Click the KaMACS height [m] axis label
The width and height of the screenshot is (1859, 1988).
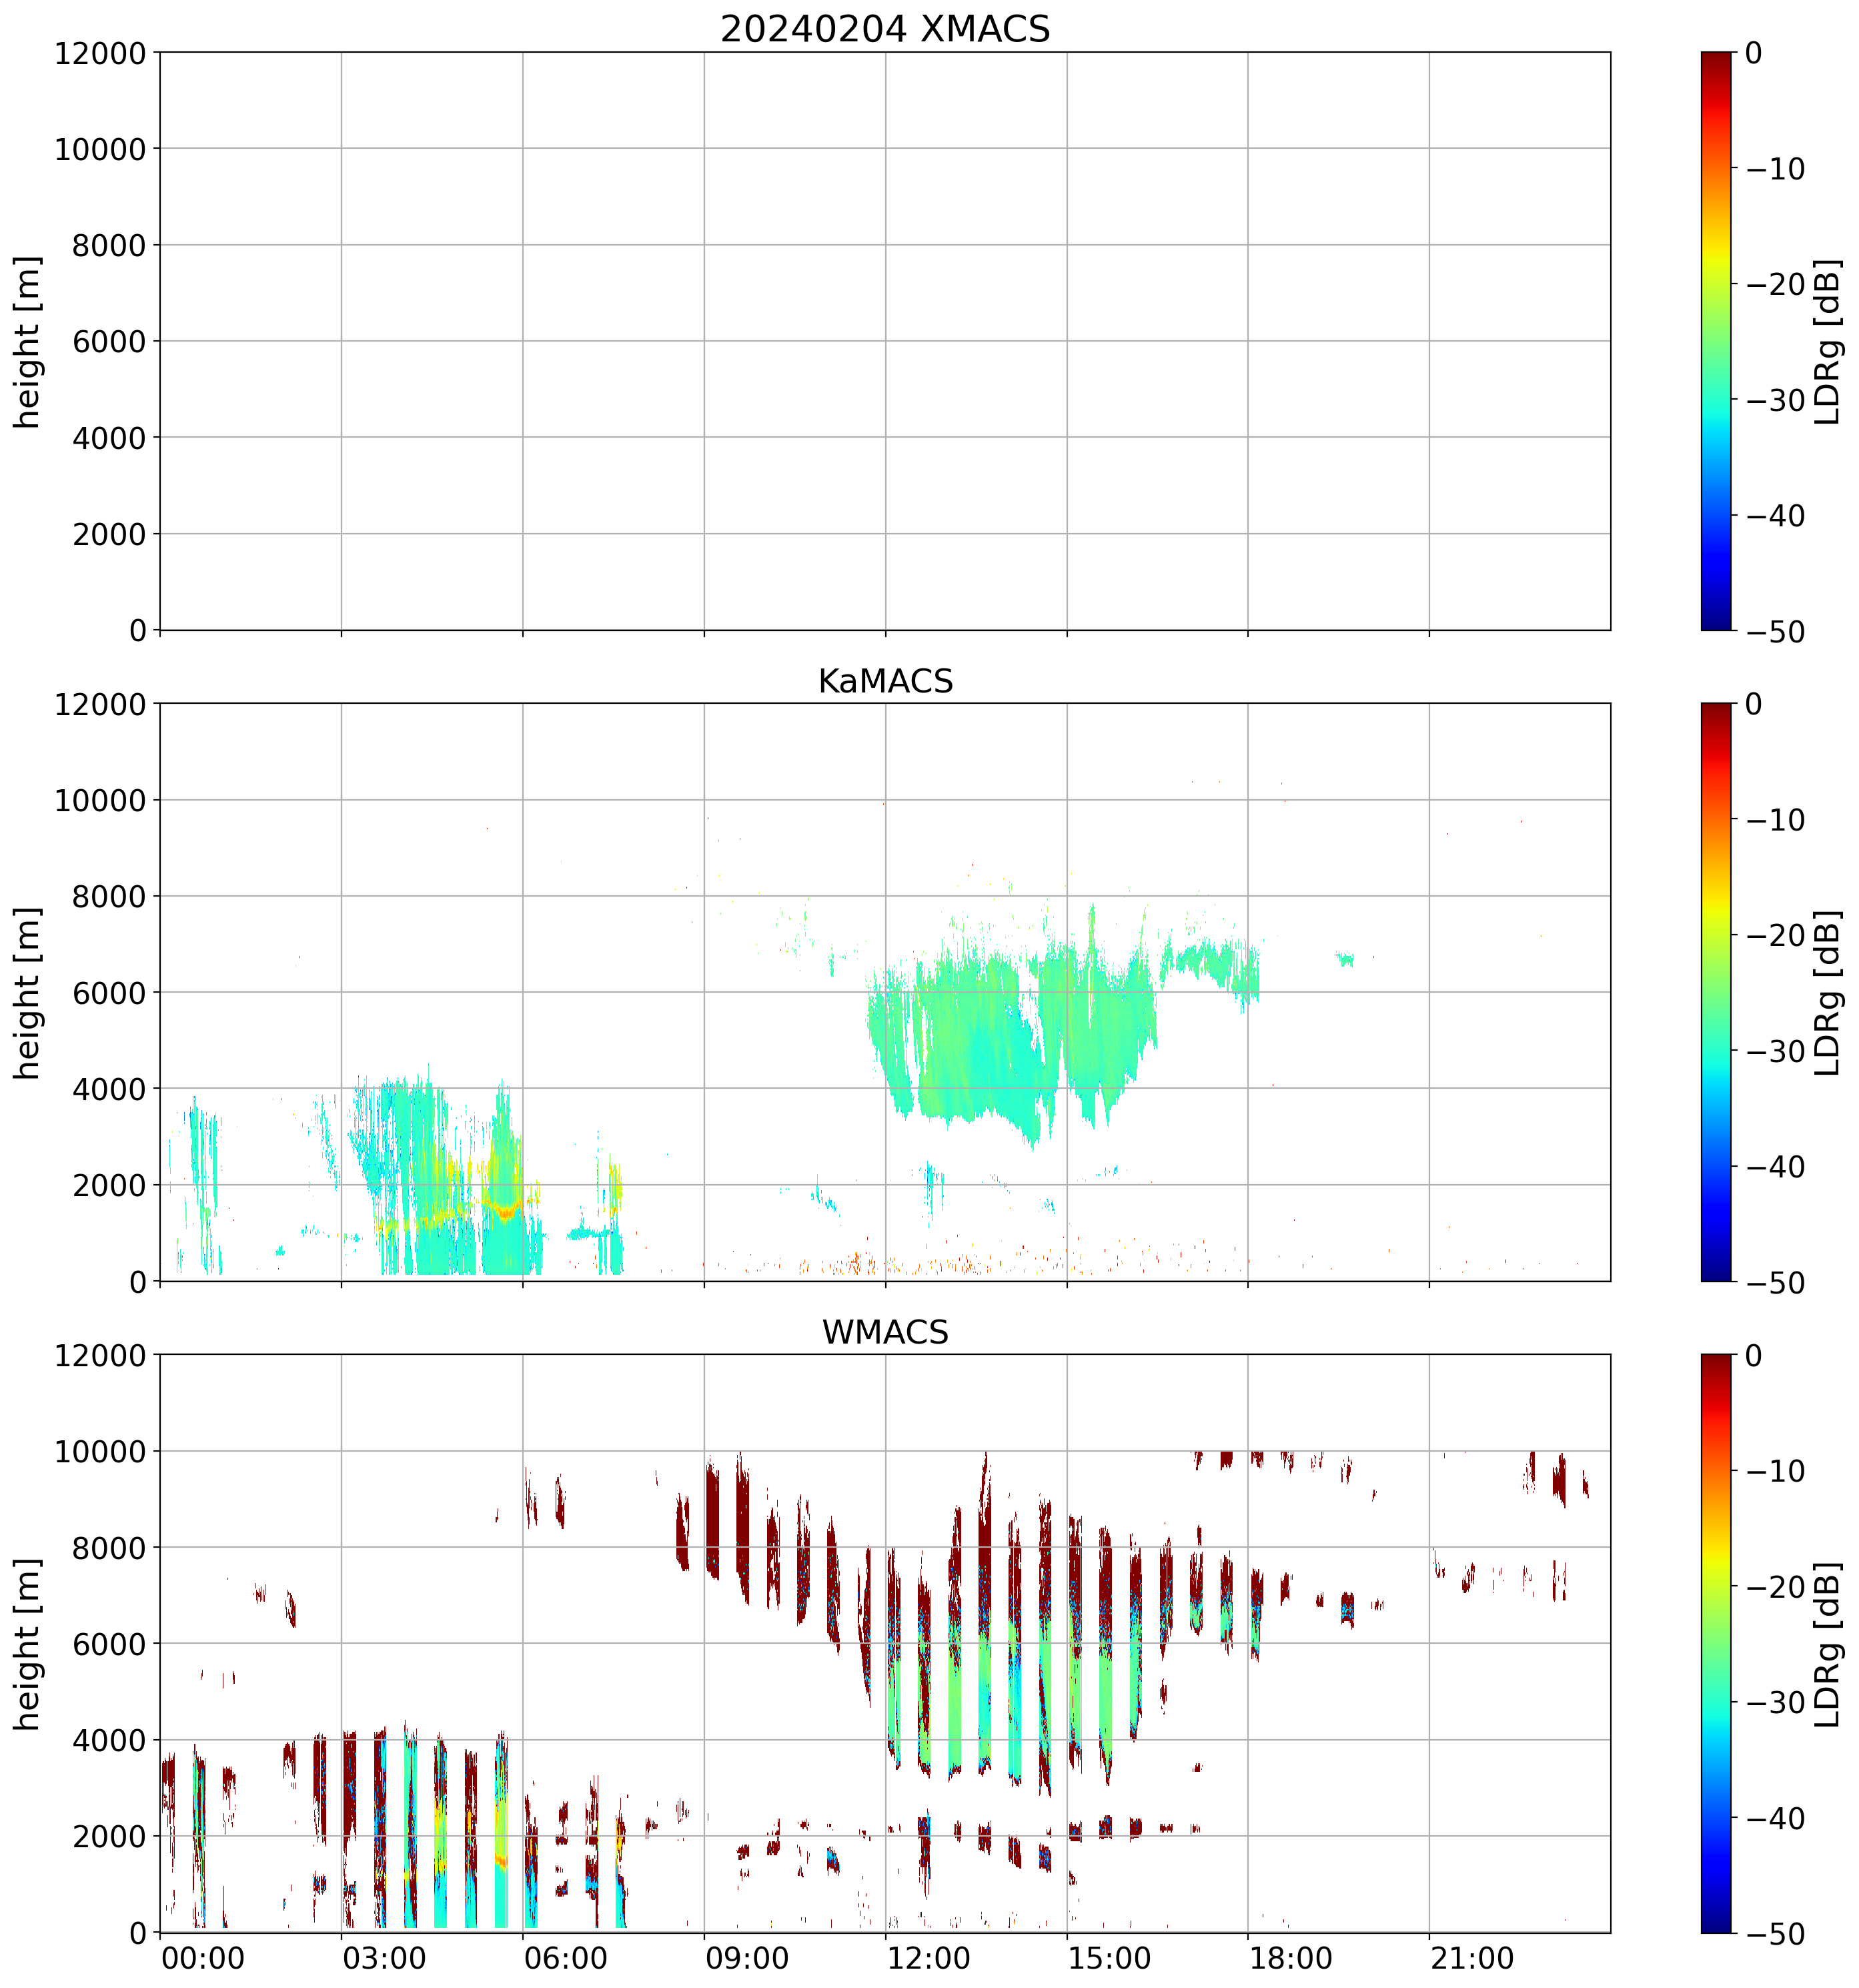coord(27,992)
